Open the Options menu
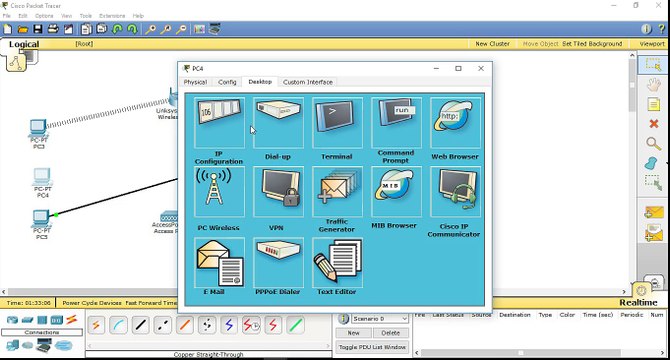Screen dimensions: 670x360 pos(44,16)
